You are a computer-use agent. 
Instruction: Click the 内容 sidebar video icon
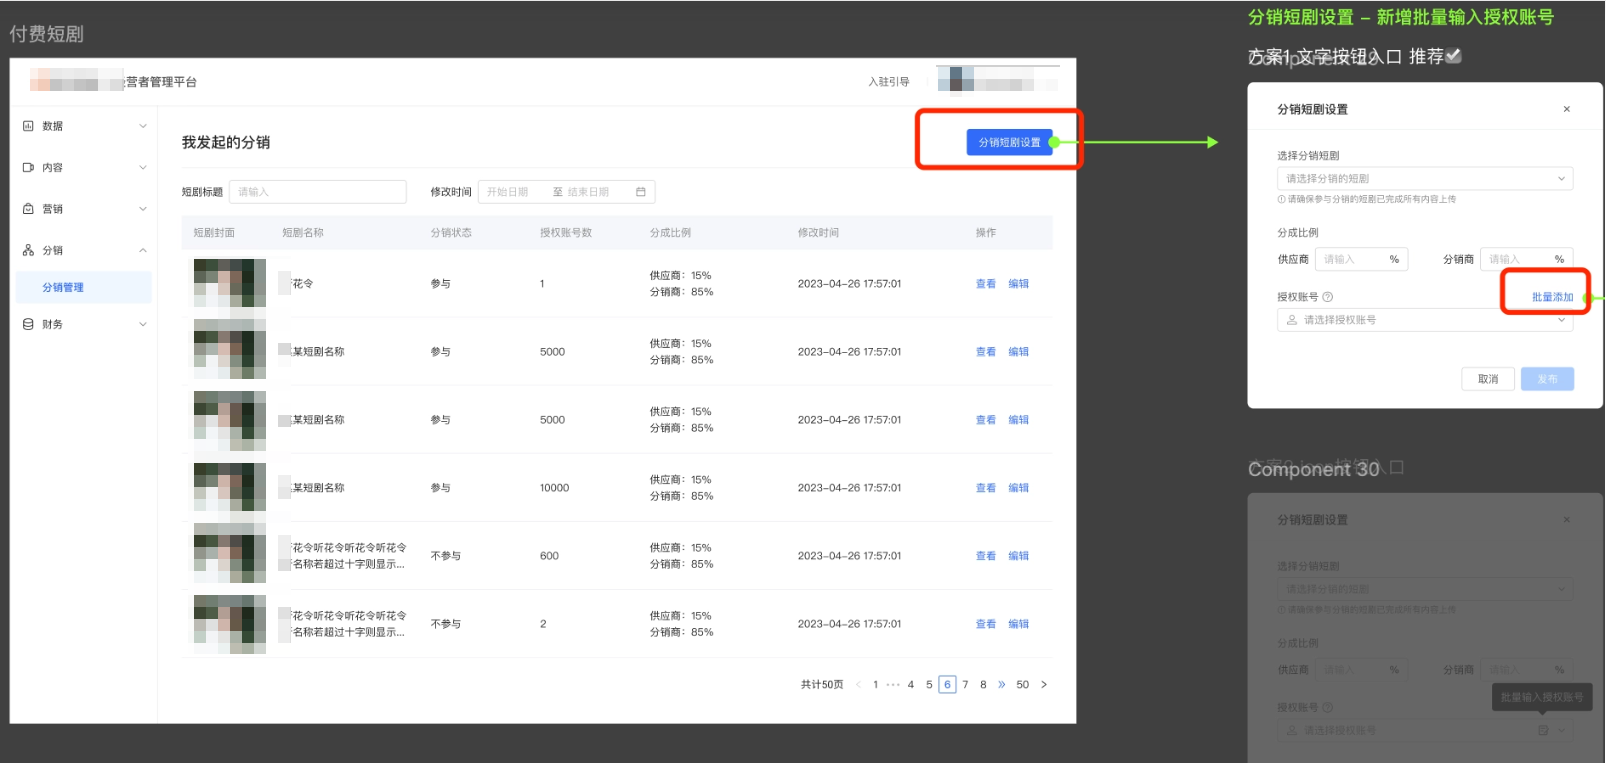[28, 168]
